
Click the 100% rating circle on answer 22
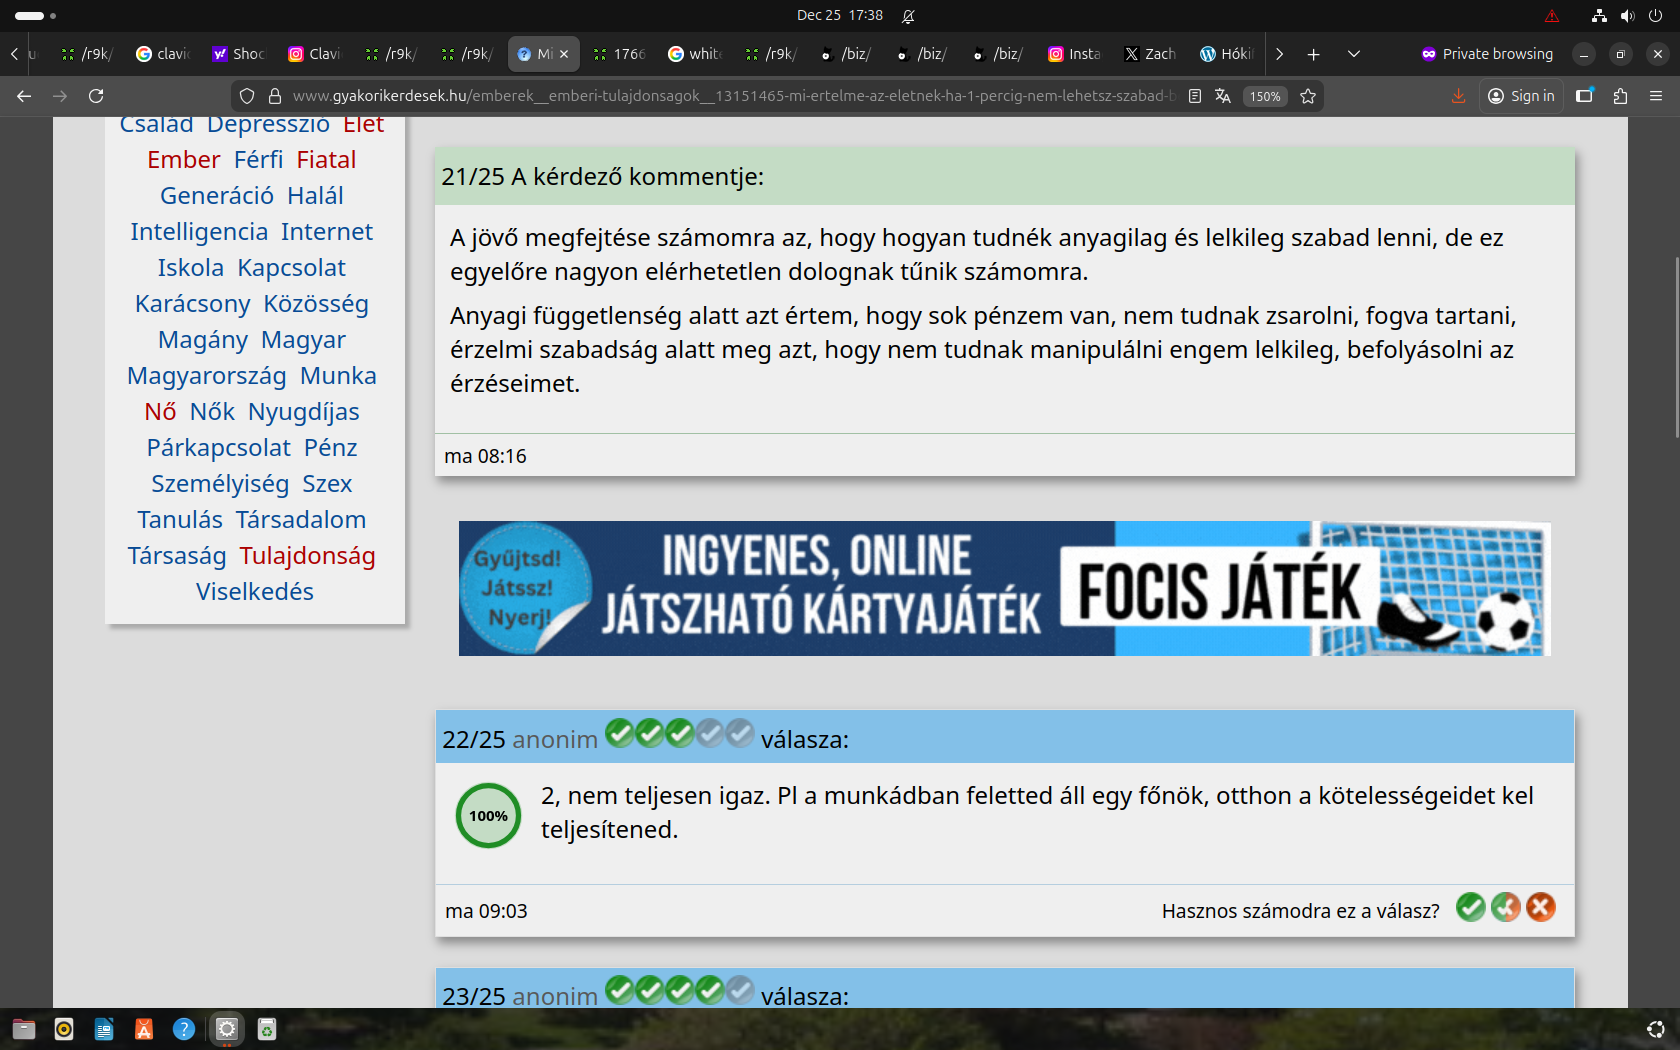[488, 816]
